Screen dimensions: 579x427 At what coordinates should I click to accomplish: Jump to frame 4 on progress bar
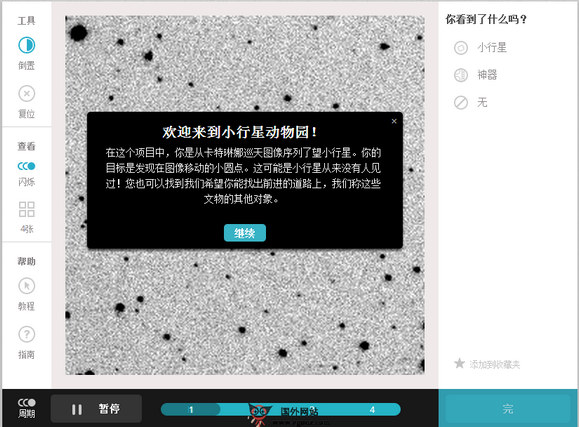coord(372,409)
